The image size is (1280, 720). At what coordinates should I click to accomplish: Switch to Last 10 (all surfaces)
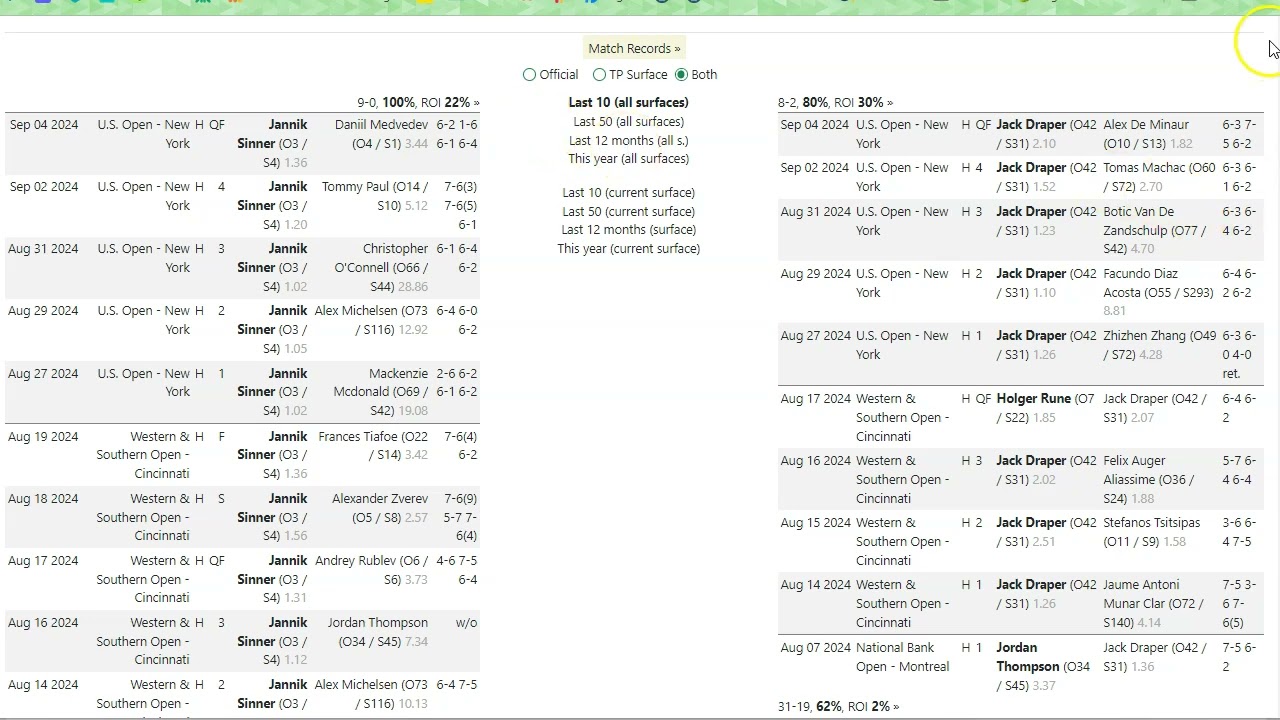tap(628, 102)
